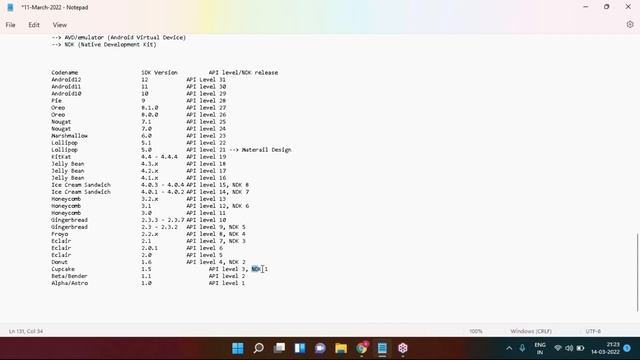Viewport: 640px width, 360px height.
Task: Click the Wi-Fi network icon
Action: pos(558,348)
